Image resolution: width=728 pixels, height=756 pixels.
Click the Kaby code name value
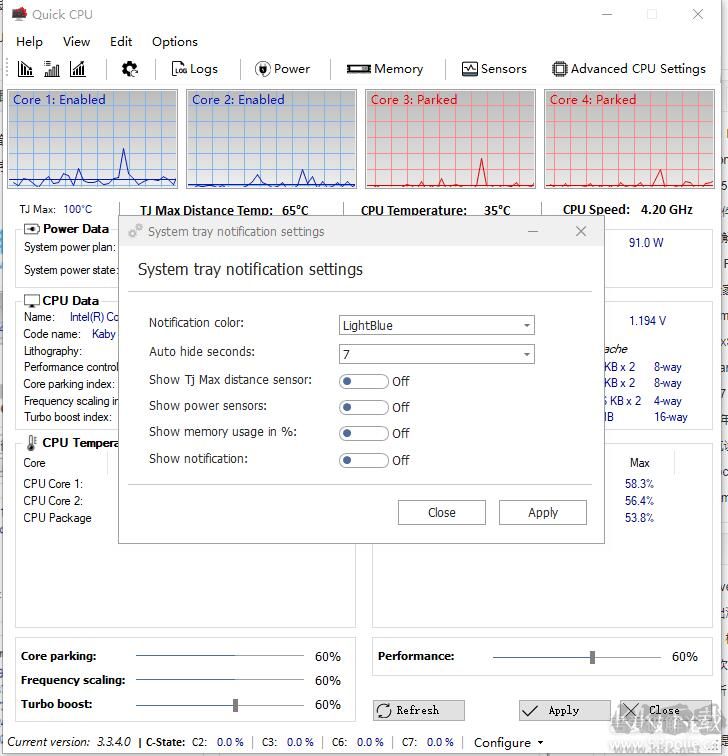104,334
